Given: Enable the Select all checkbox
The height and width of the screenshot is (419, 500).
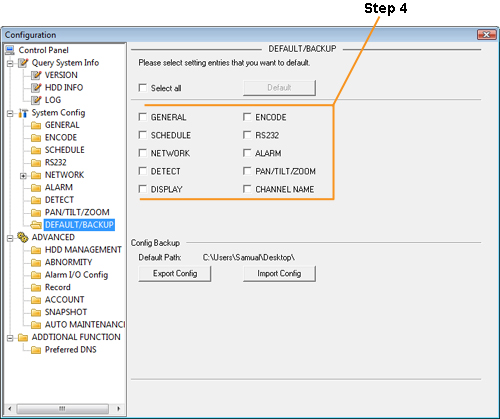Looking at the screenshot, I should coord(143,88).
